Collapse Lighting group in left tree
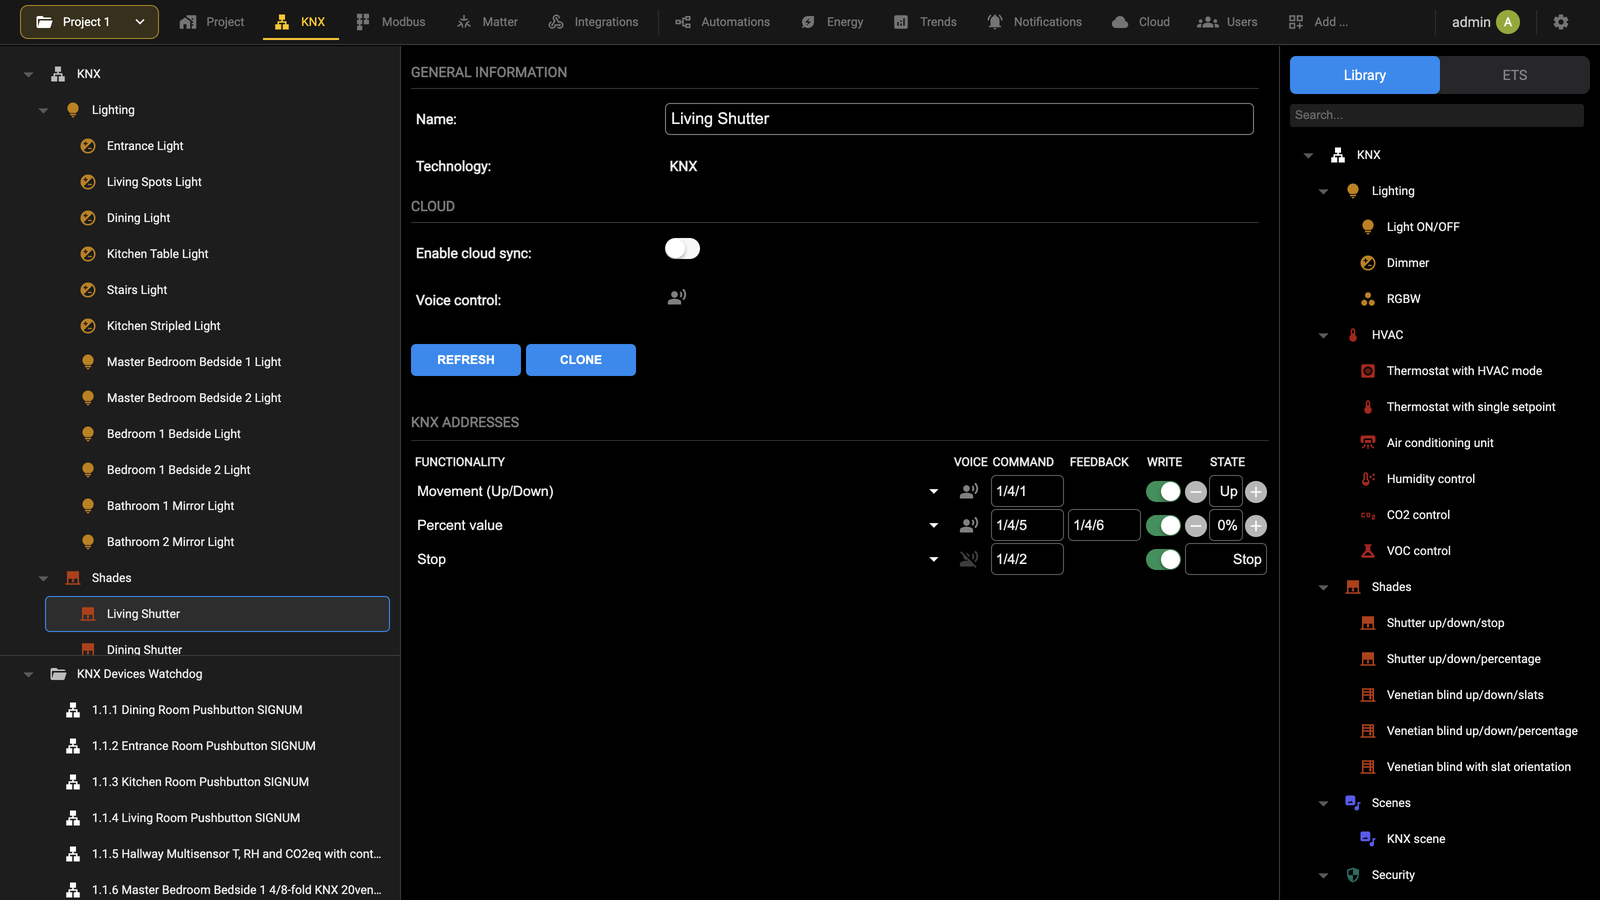Screen dimensions: 1600x900 (x=43, y=110)
